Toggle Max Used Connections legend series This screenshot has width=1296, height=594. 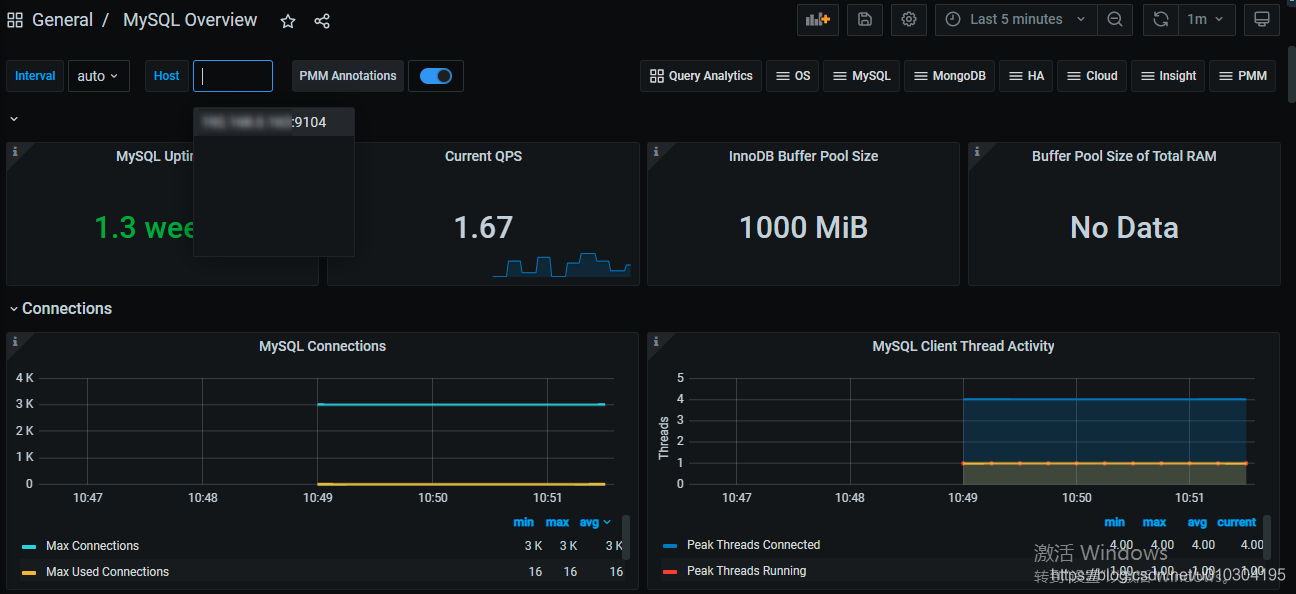(x=107, y=572)
